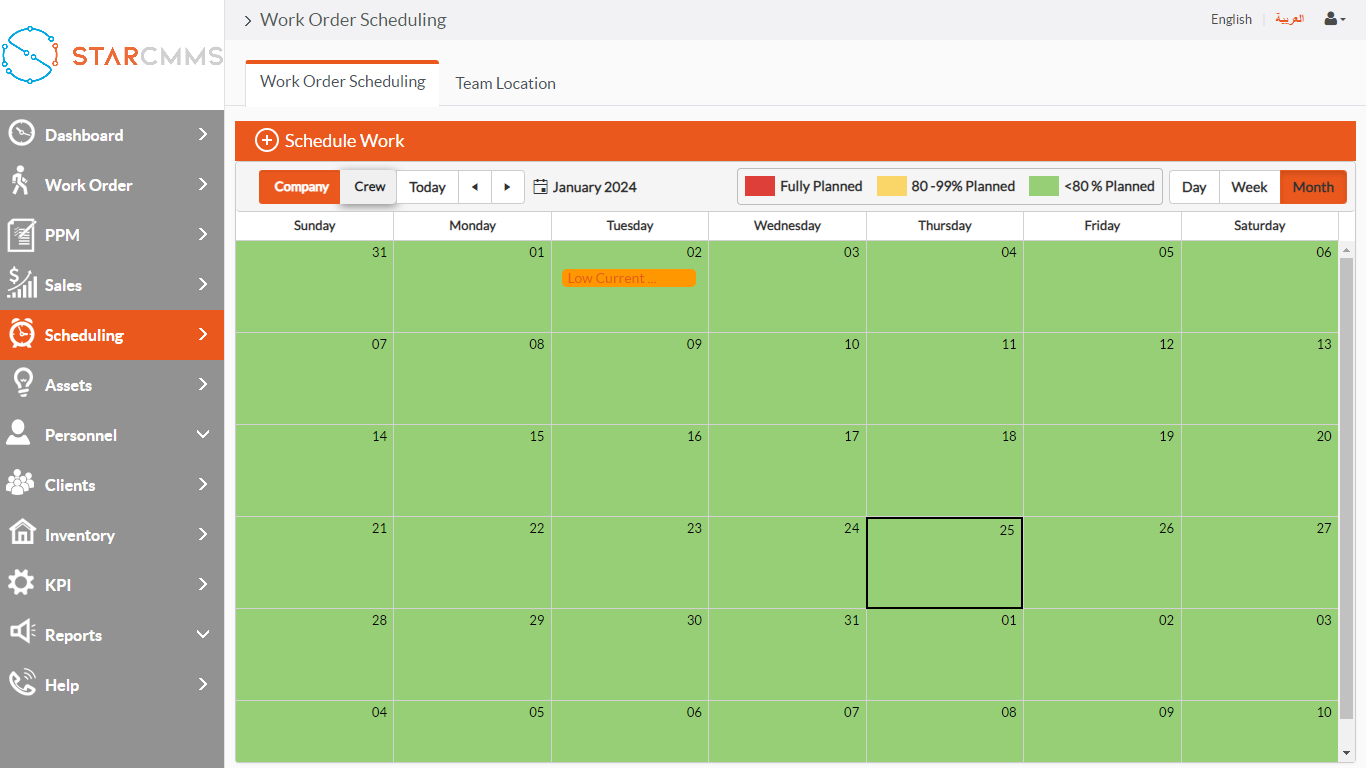Toggle calendar to Day view
1366x768 pixels.
pyautogui.click(x=1194, y=187)
